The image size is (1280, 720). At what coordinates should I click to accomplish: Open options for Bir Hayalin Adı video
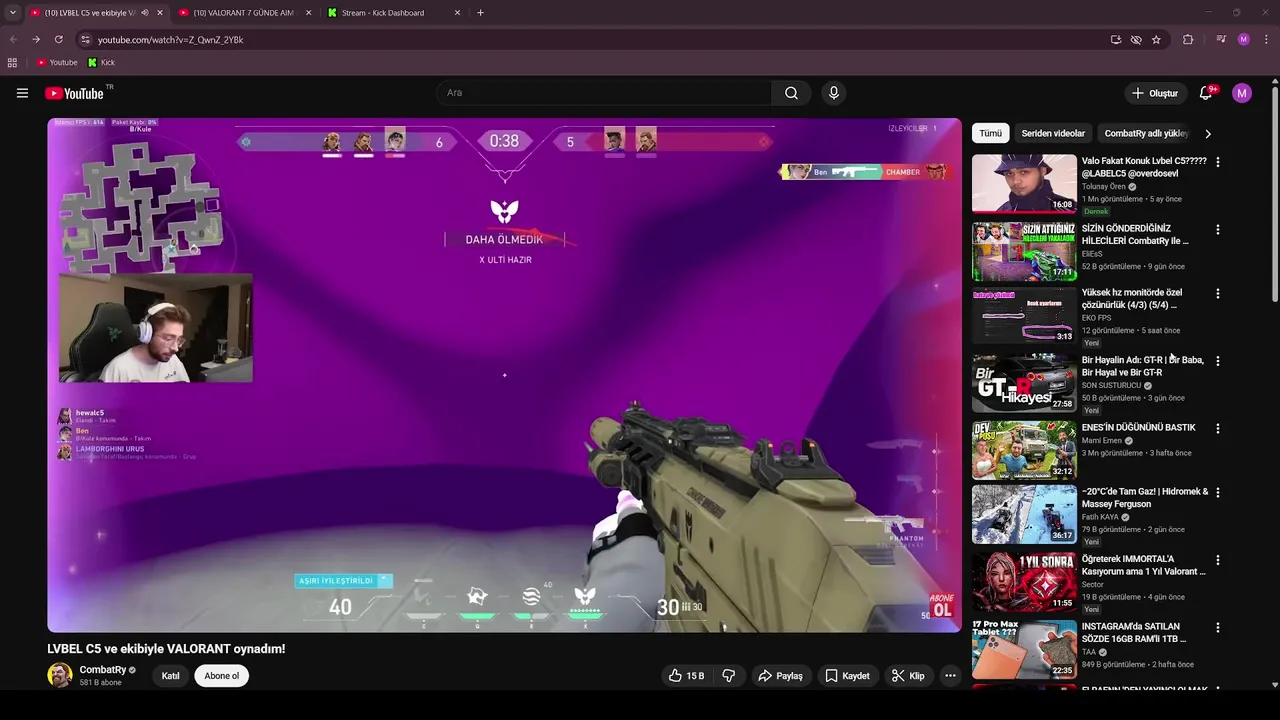1217,361
